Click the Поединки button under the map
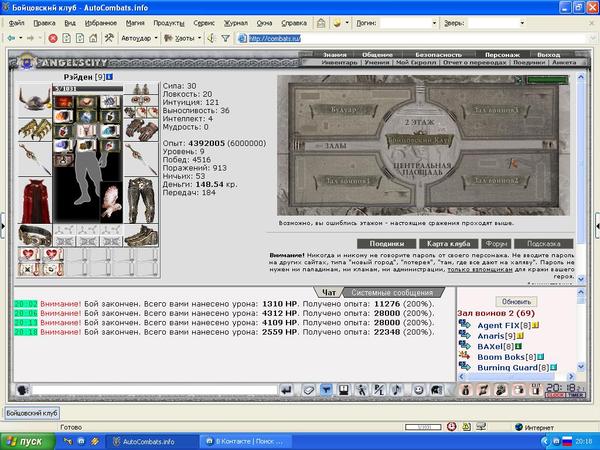The image size is (600, 450). (386, 244)
